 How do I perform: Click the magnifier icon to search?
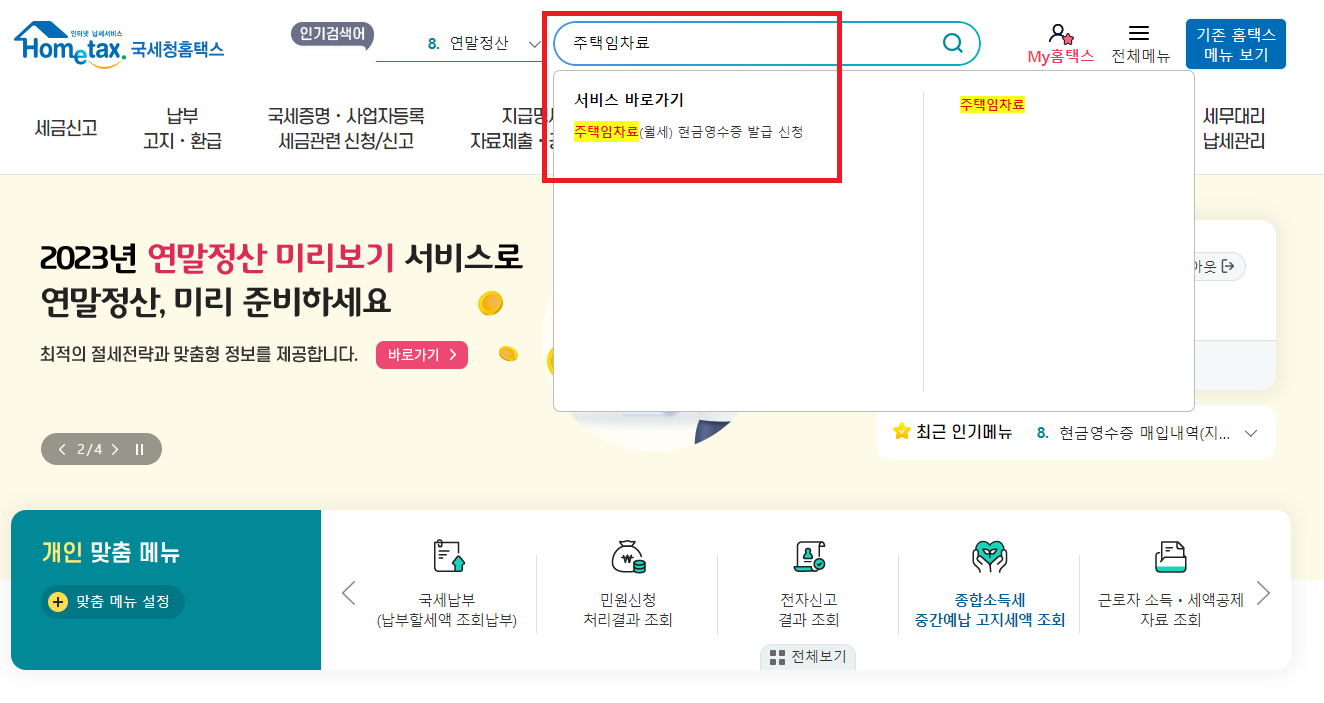(950, 43)
